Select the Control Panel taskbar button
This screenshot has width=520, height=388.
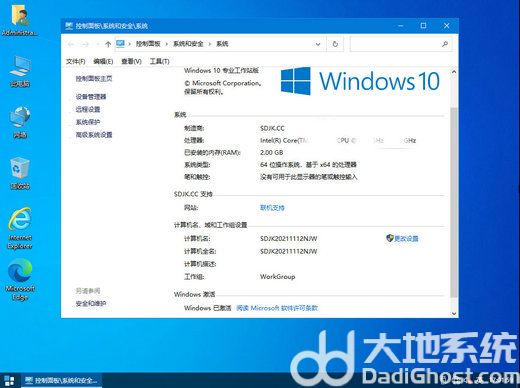point(62,380)
